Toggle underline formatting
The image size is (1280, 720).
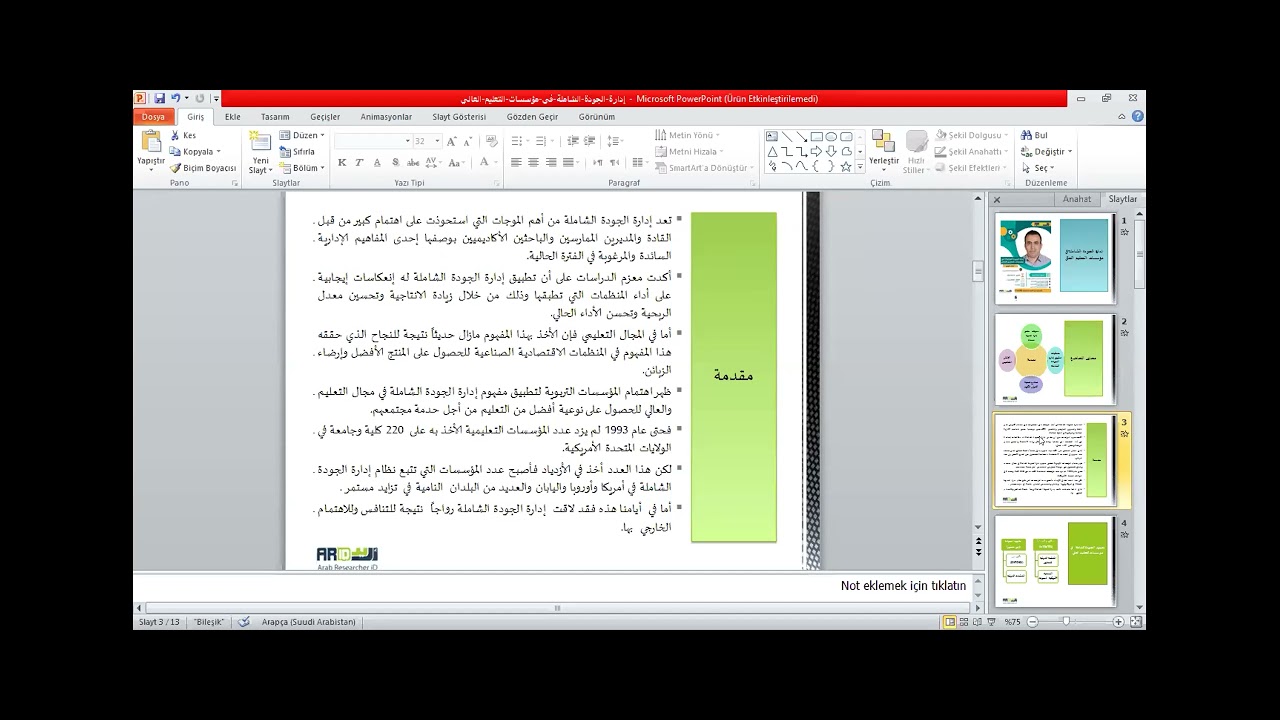377,162
